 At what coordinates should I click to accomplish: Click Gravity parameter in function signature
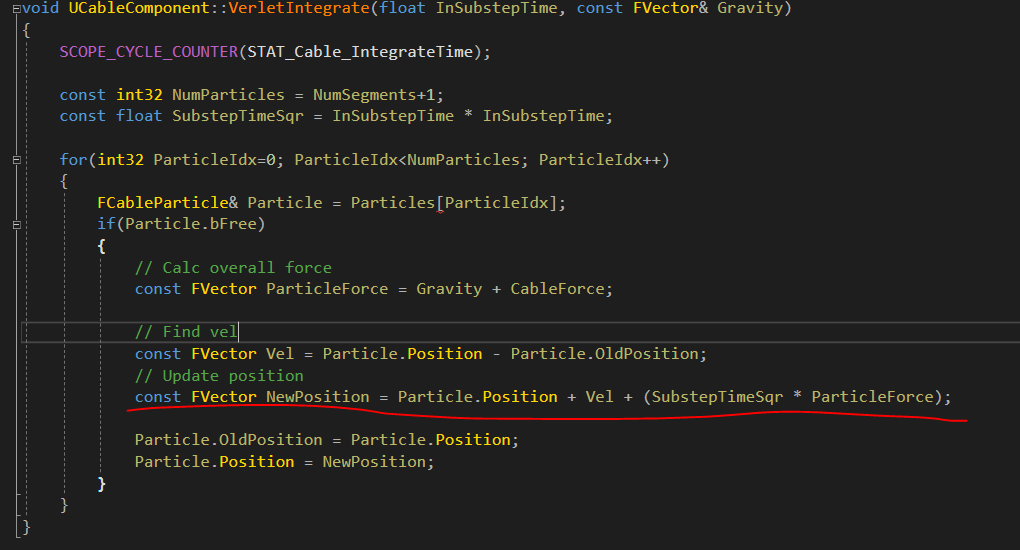point(750,8)
